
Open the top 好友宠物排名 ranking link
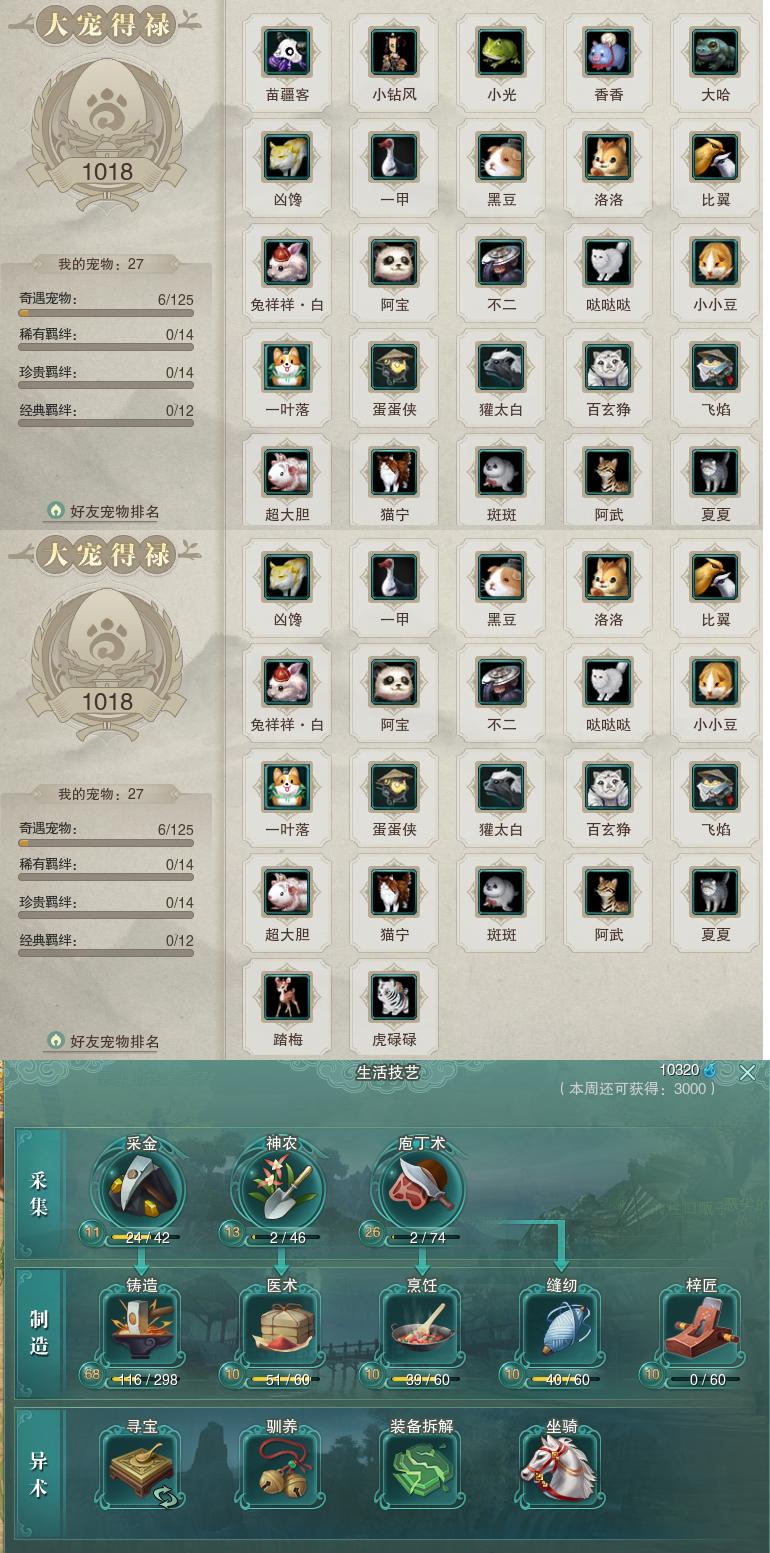[x=104, y=511]
